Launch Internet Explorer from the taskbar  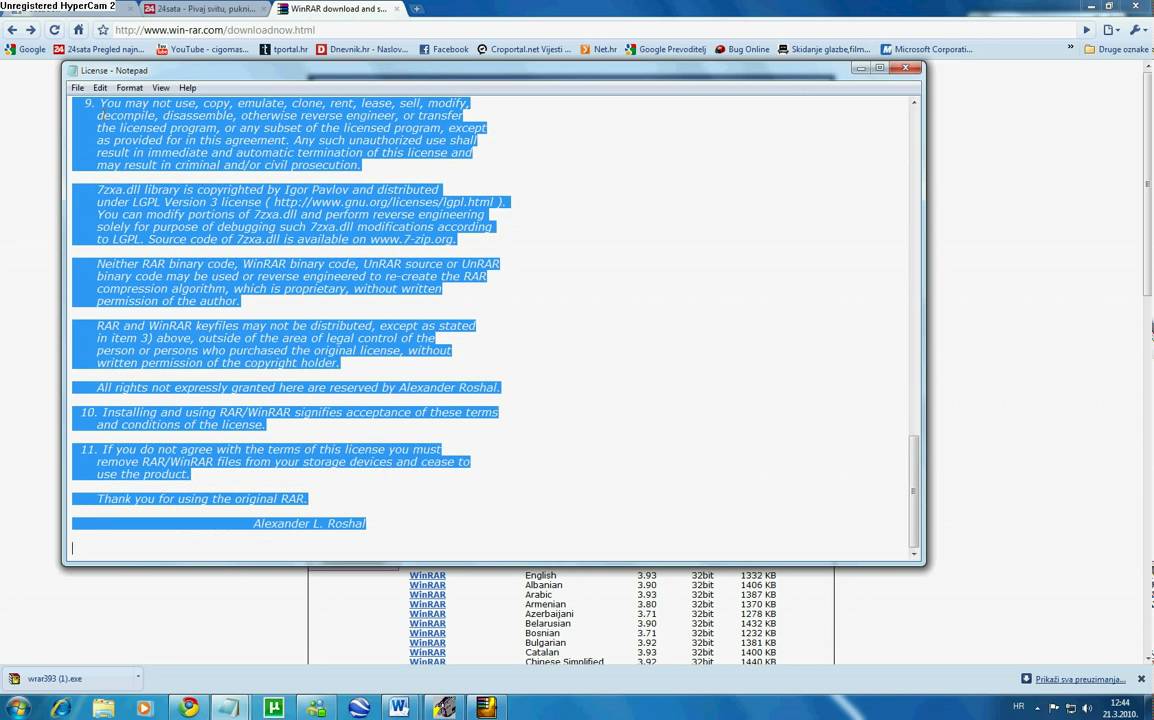(x=61, y=707)
